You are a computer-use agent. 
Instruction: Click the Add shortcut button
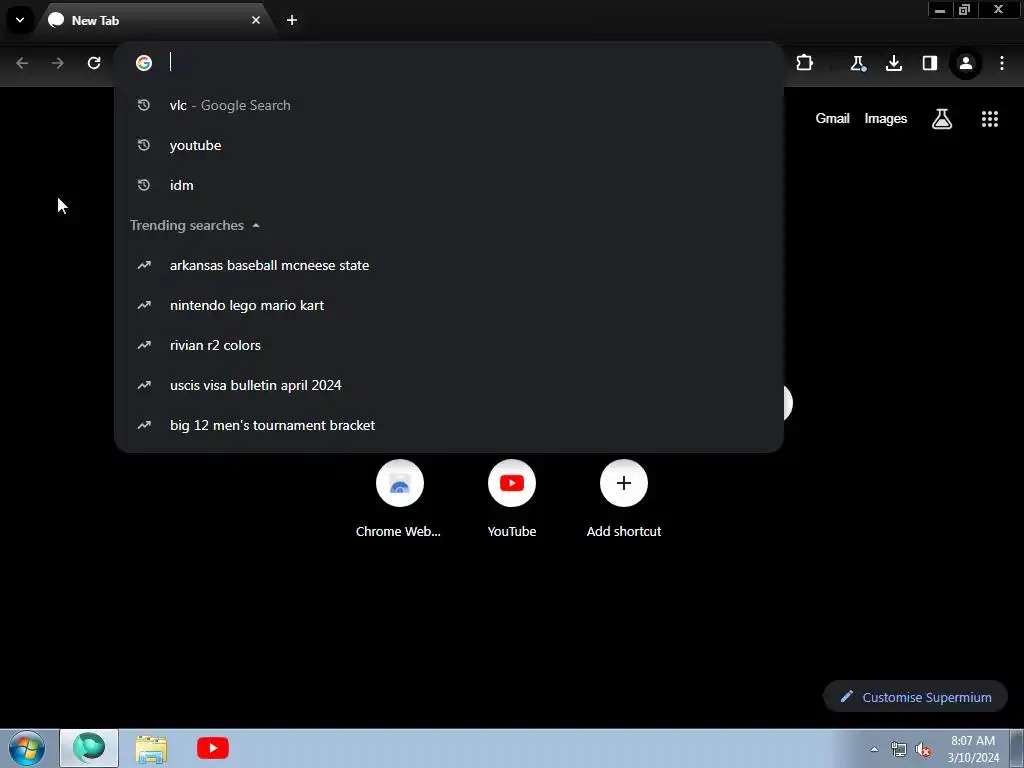click(x=624, y=498)
